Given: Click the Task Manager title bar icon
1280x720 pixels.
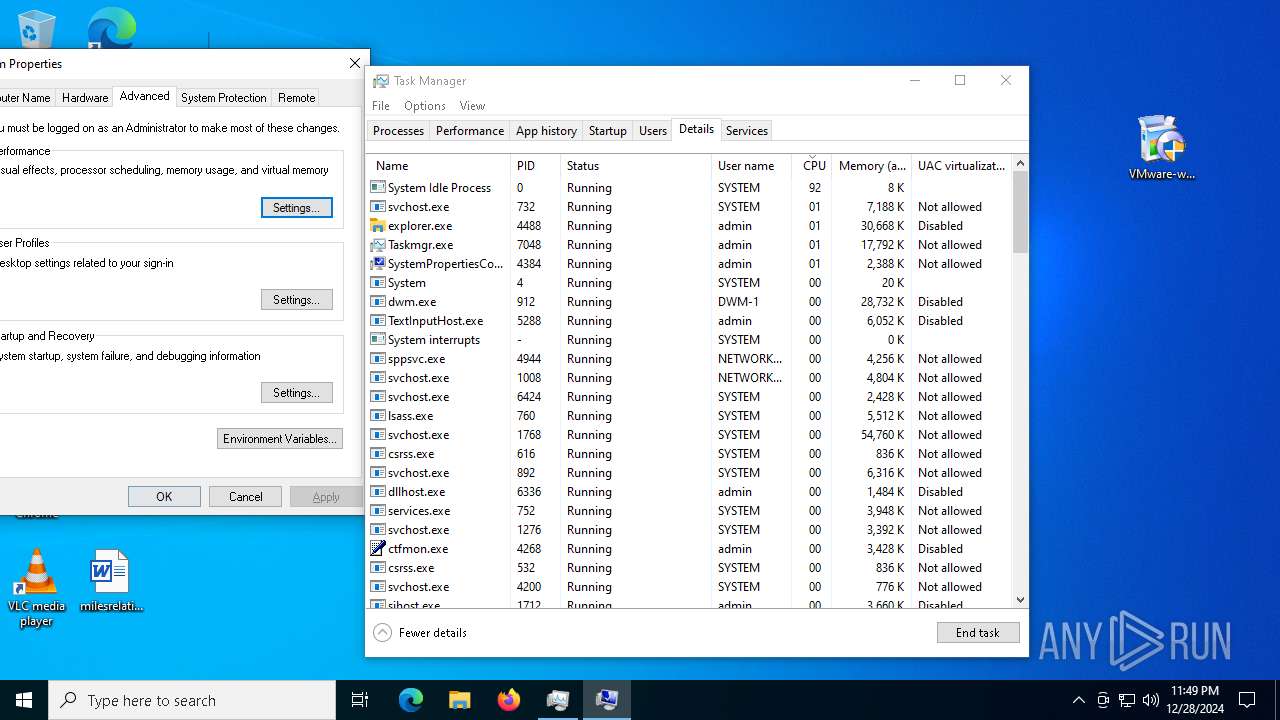Looking at the screenshot, I should (381, 81).
